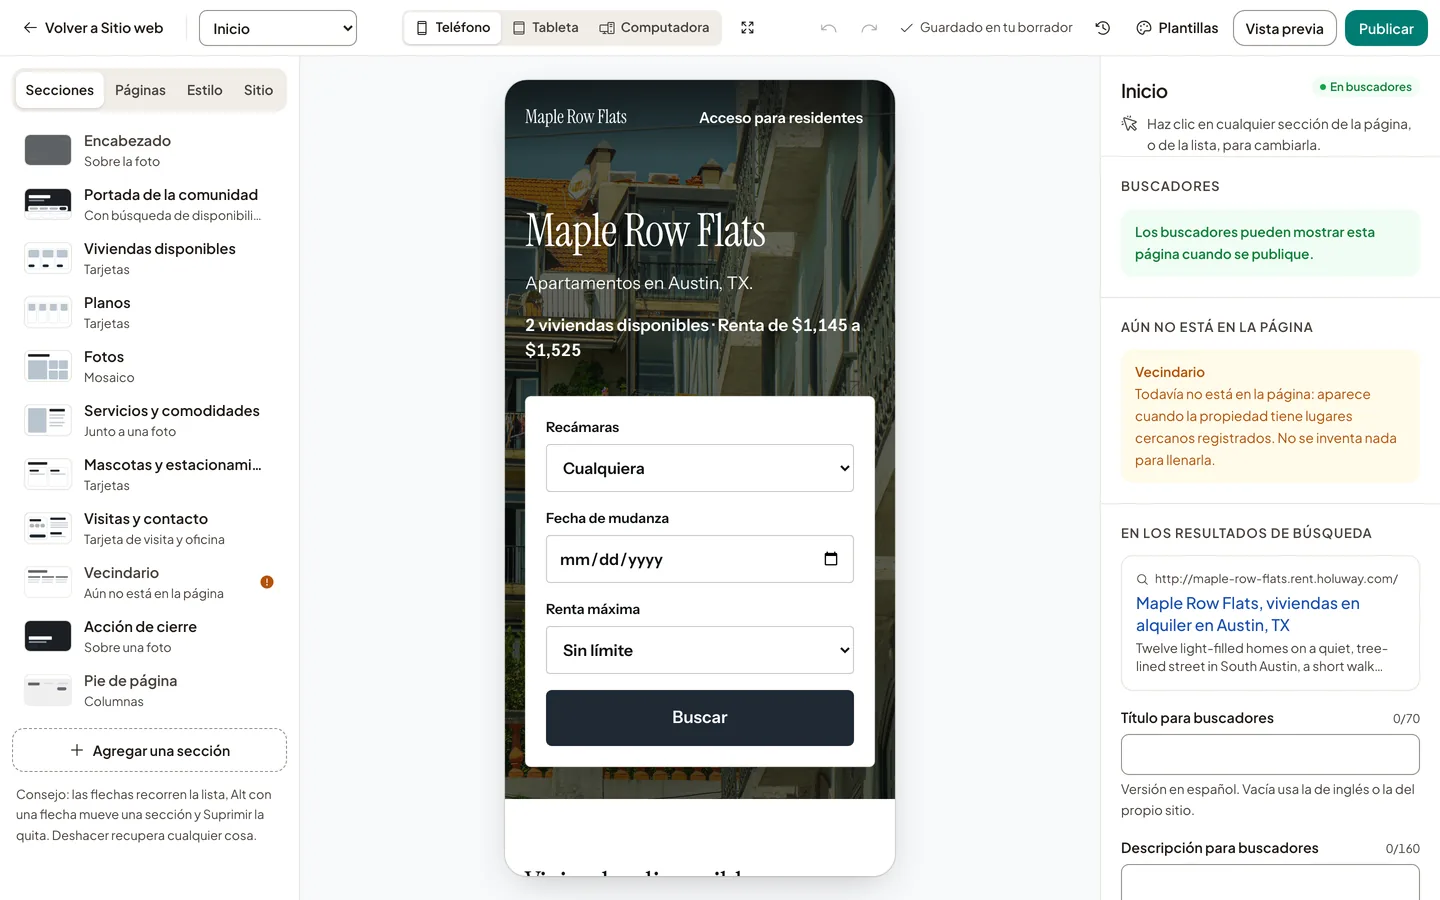Click Agregar una sección
Image resolution: width=1440 pixels, height=900 pixels.
pyautogui.click(x=150, y=750)
